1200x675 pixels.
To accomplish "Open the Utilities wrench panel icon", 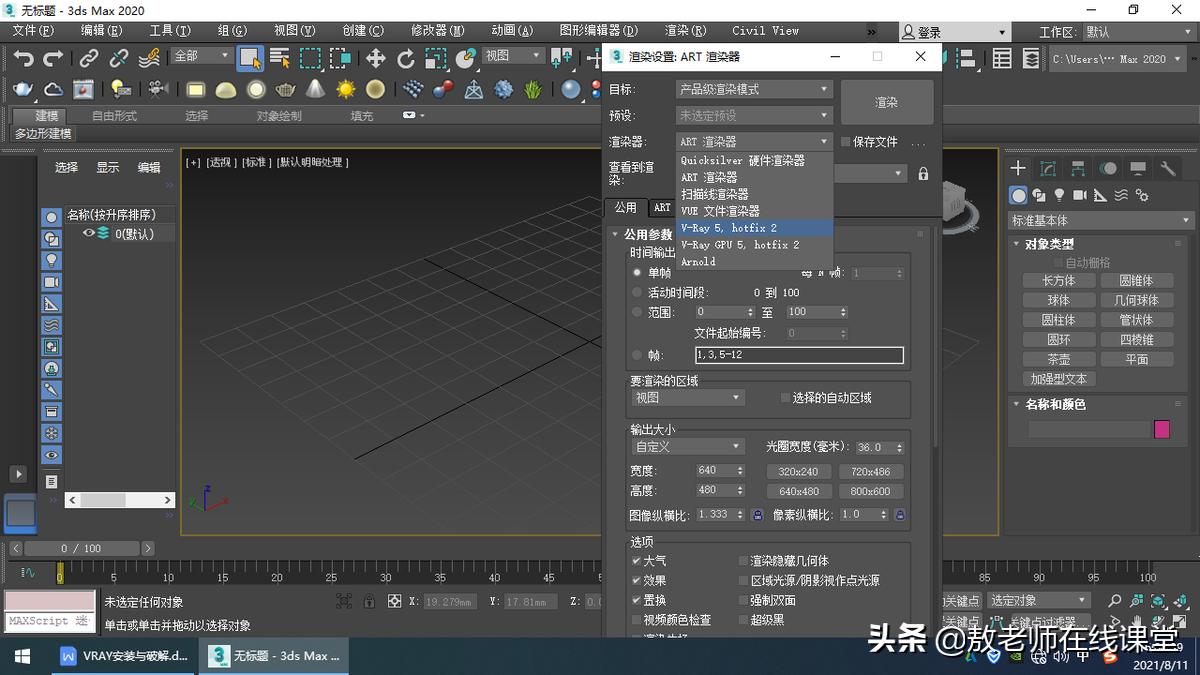I will click(1169, 168).
